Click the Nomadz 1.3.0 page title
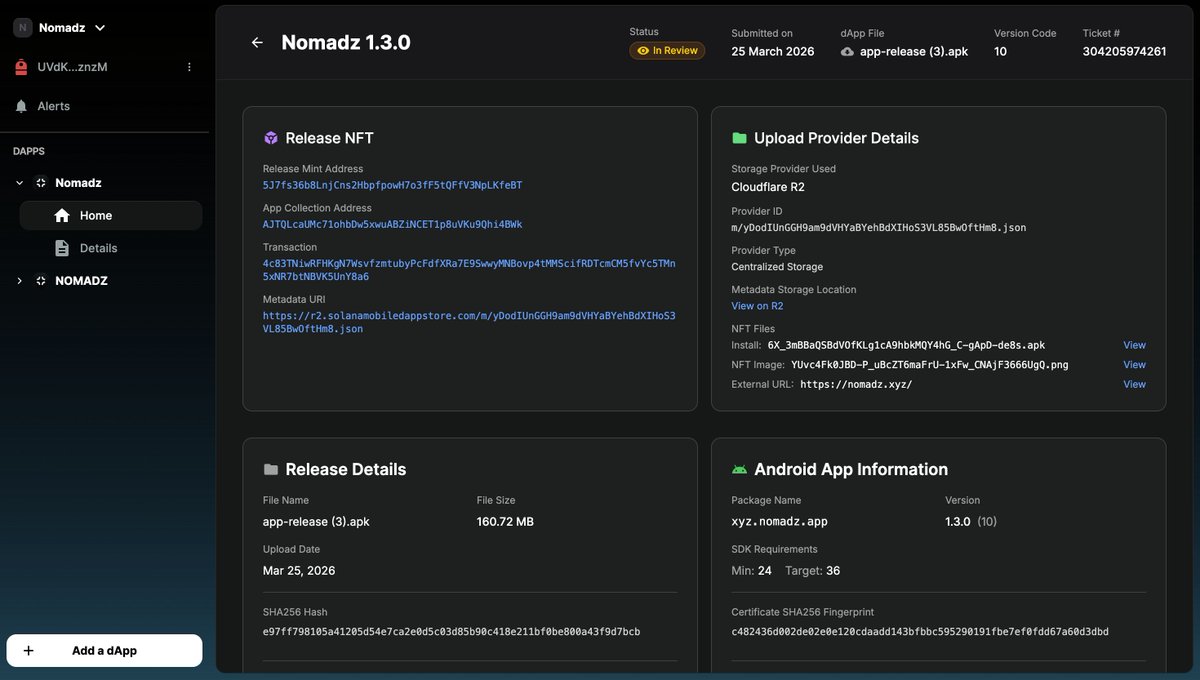This screenshot has height=680, width=1200. pos(346,42)
